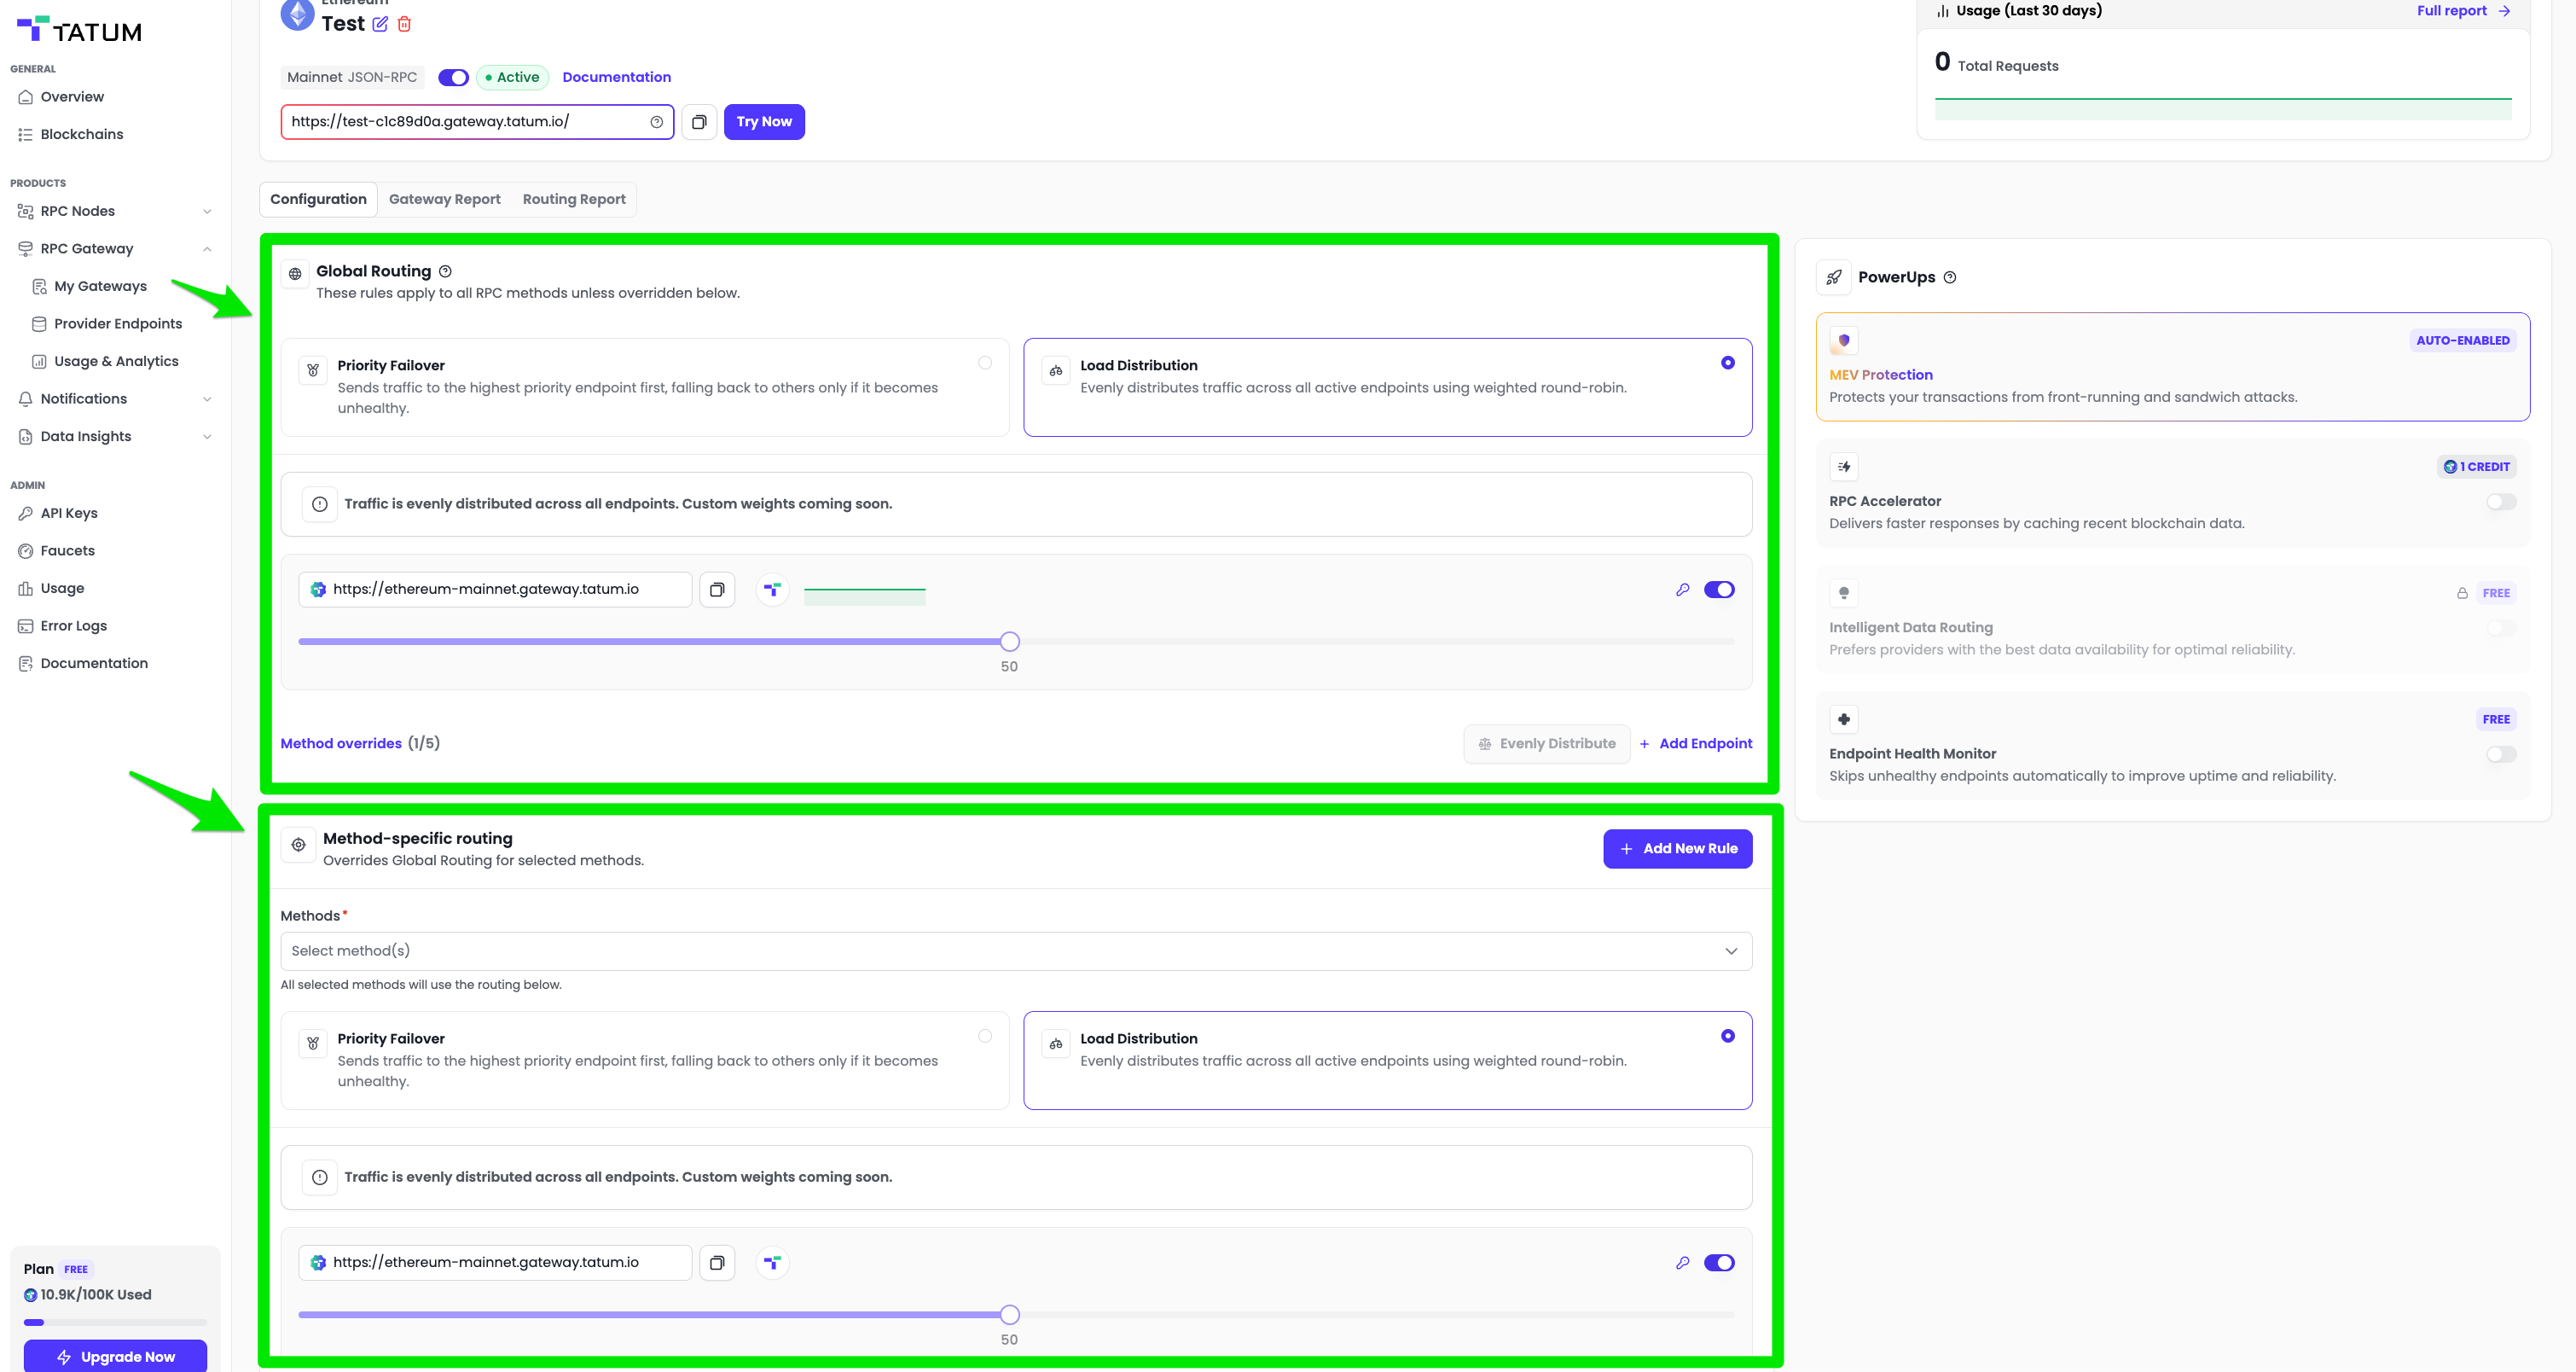Click the Global Routing weight slider handle

point(1009,642)
